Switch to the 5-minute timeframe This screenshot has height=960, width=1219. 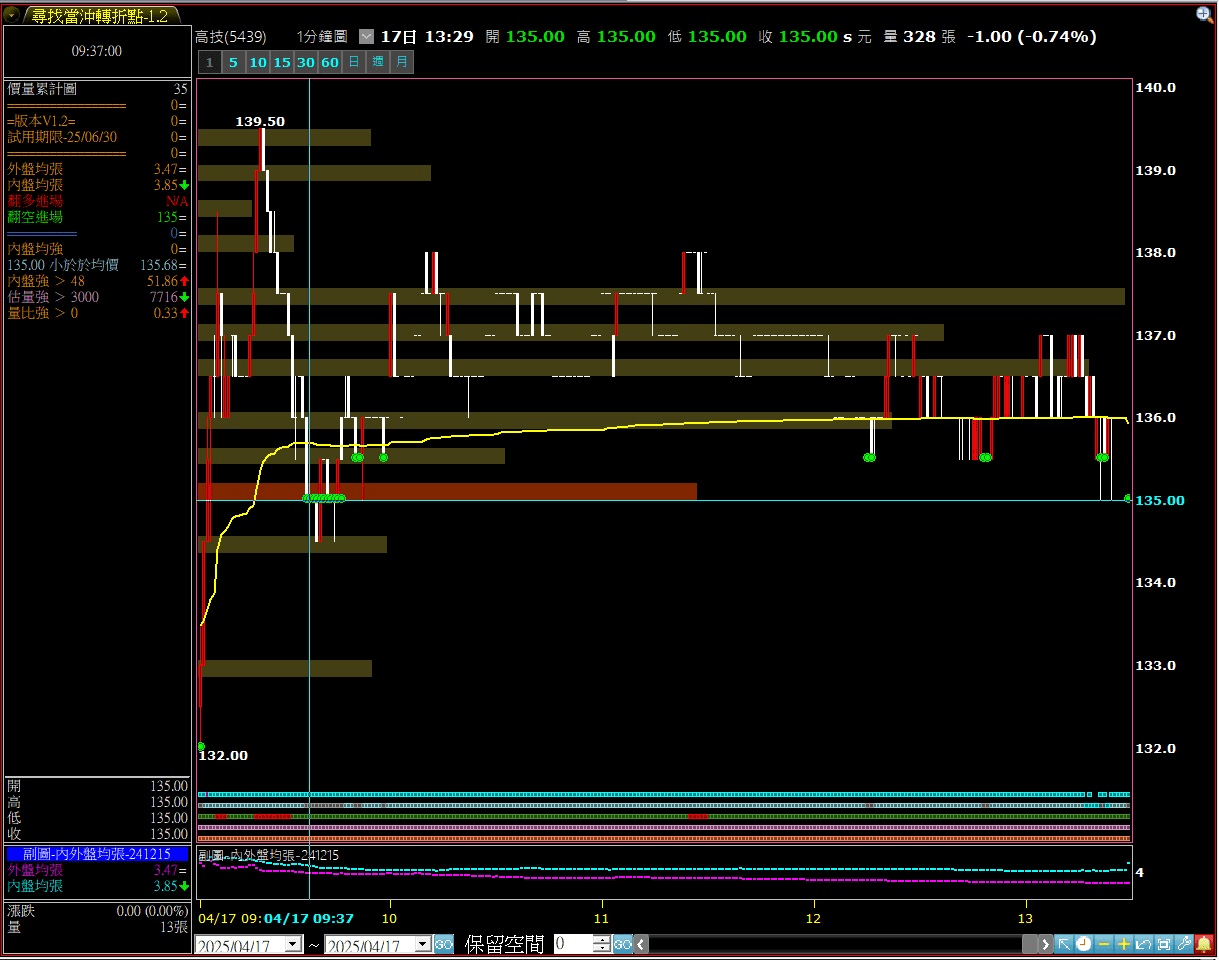[233, 62]
